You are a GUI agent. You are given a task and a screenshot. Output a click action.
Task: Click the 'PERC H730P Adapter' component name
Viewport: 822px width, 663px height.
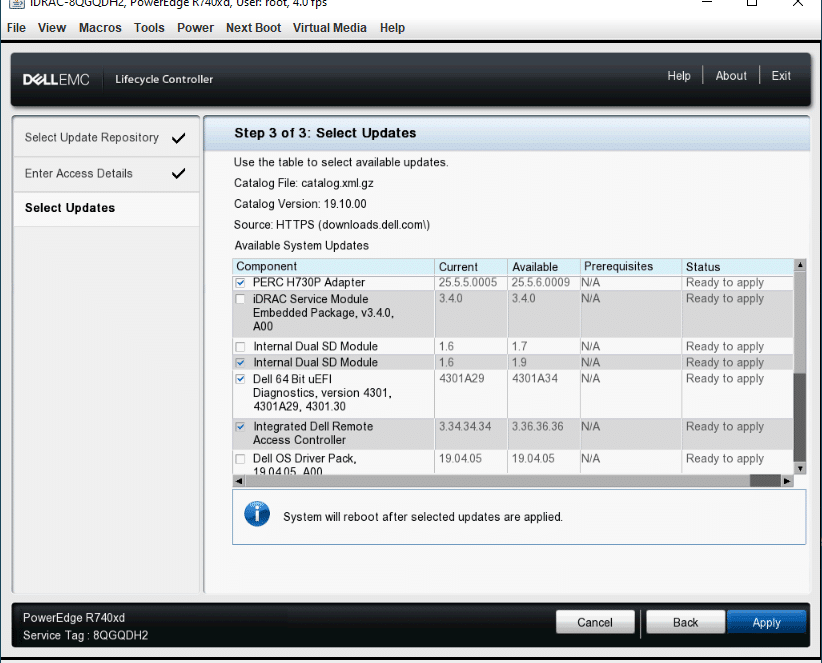[309, 282]
